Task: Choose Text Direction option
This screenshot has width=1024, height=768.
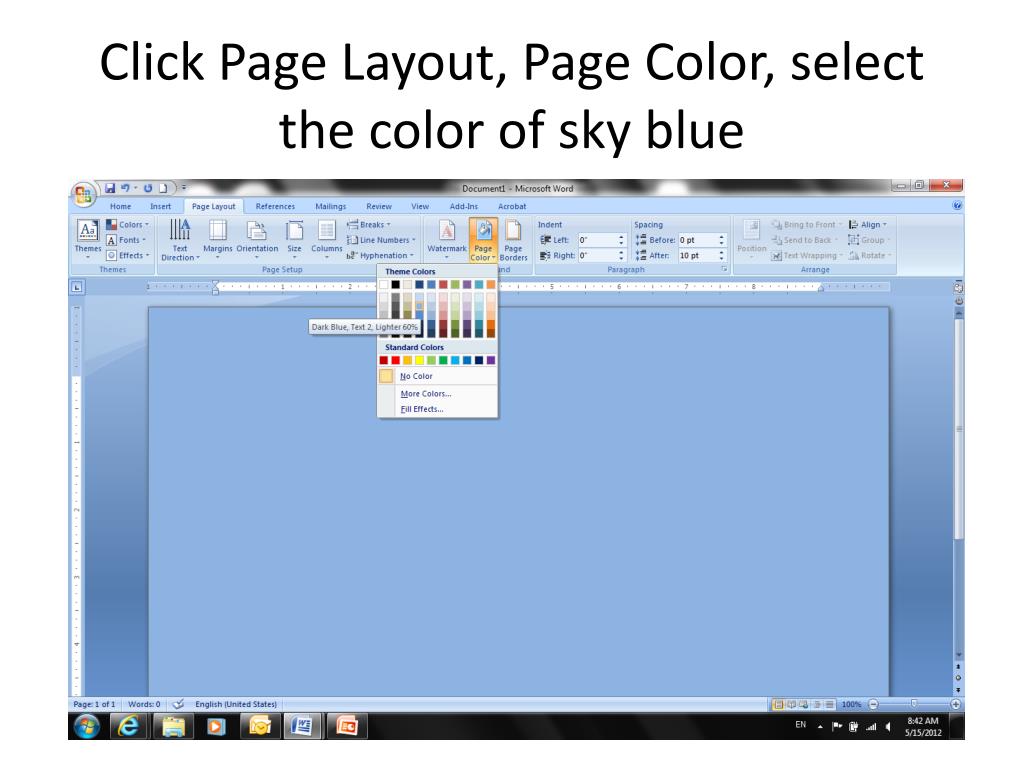Action: pos(180,240)
